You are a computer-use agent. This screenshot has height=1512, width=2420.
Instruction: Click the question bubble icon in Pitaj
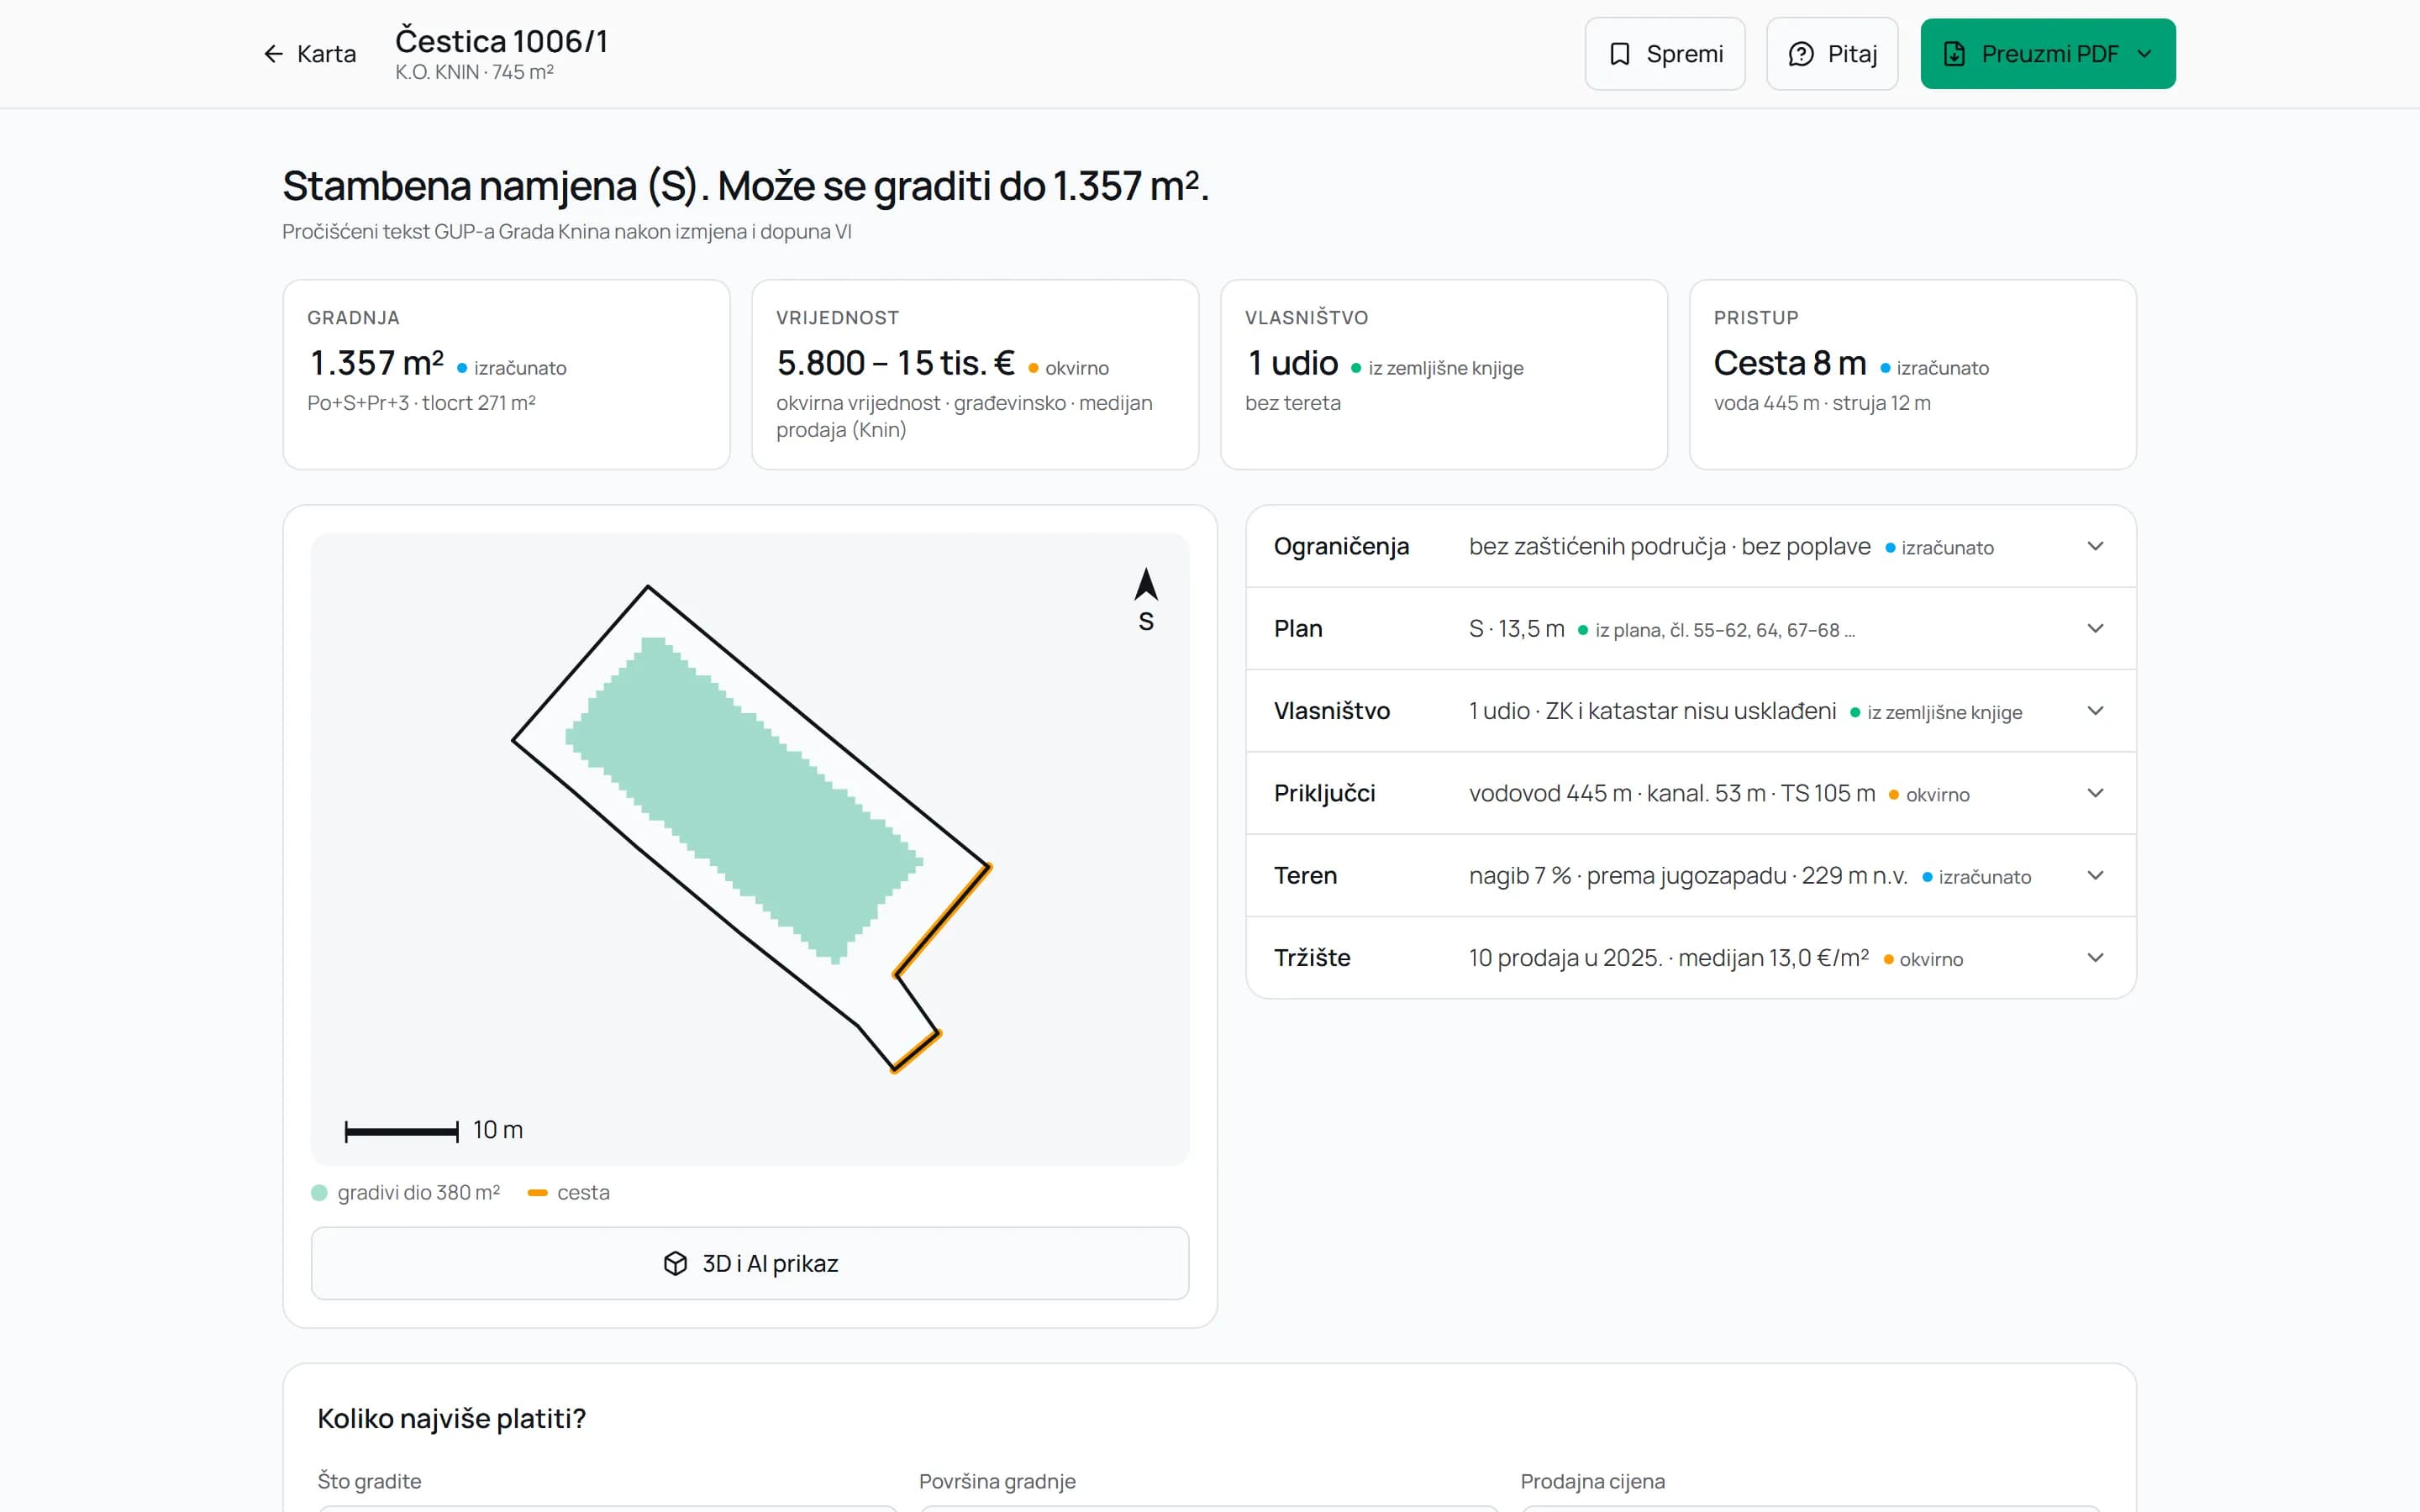[1800, 54]
